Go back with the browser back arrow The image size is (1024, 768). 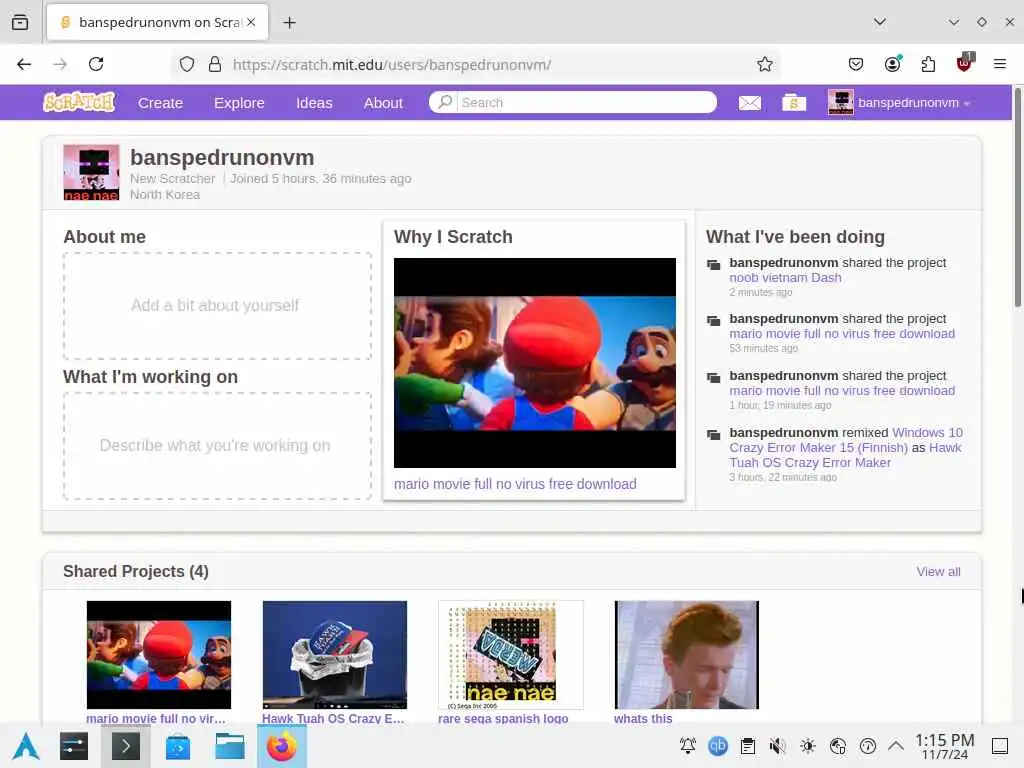[24, 64]
